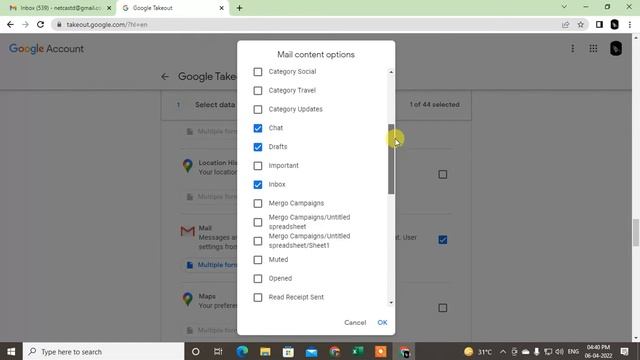Open the notification center
This screenshot has width=640, height=360.
(x=624, y=351)
